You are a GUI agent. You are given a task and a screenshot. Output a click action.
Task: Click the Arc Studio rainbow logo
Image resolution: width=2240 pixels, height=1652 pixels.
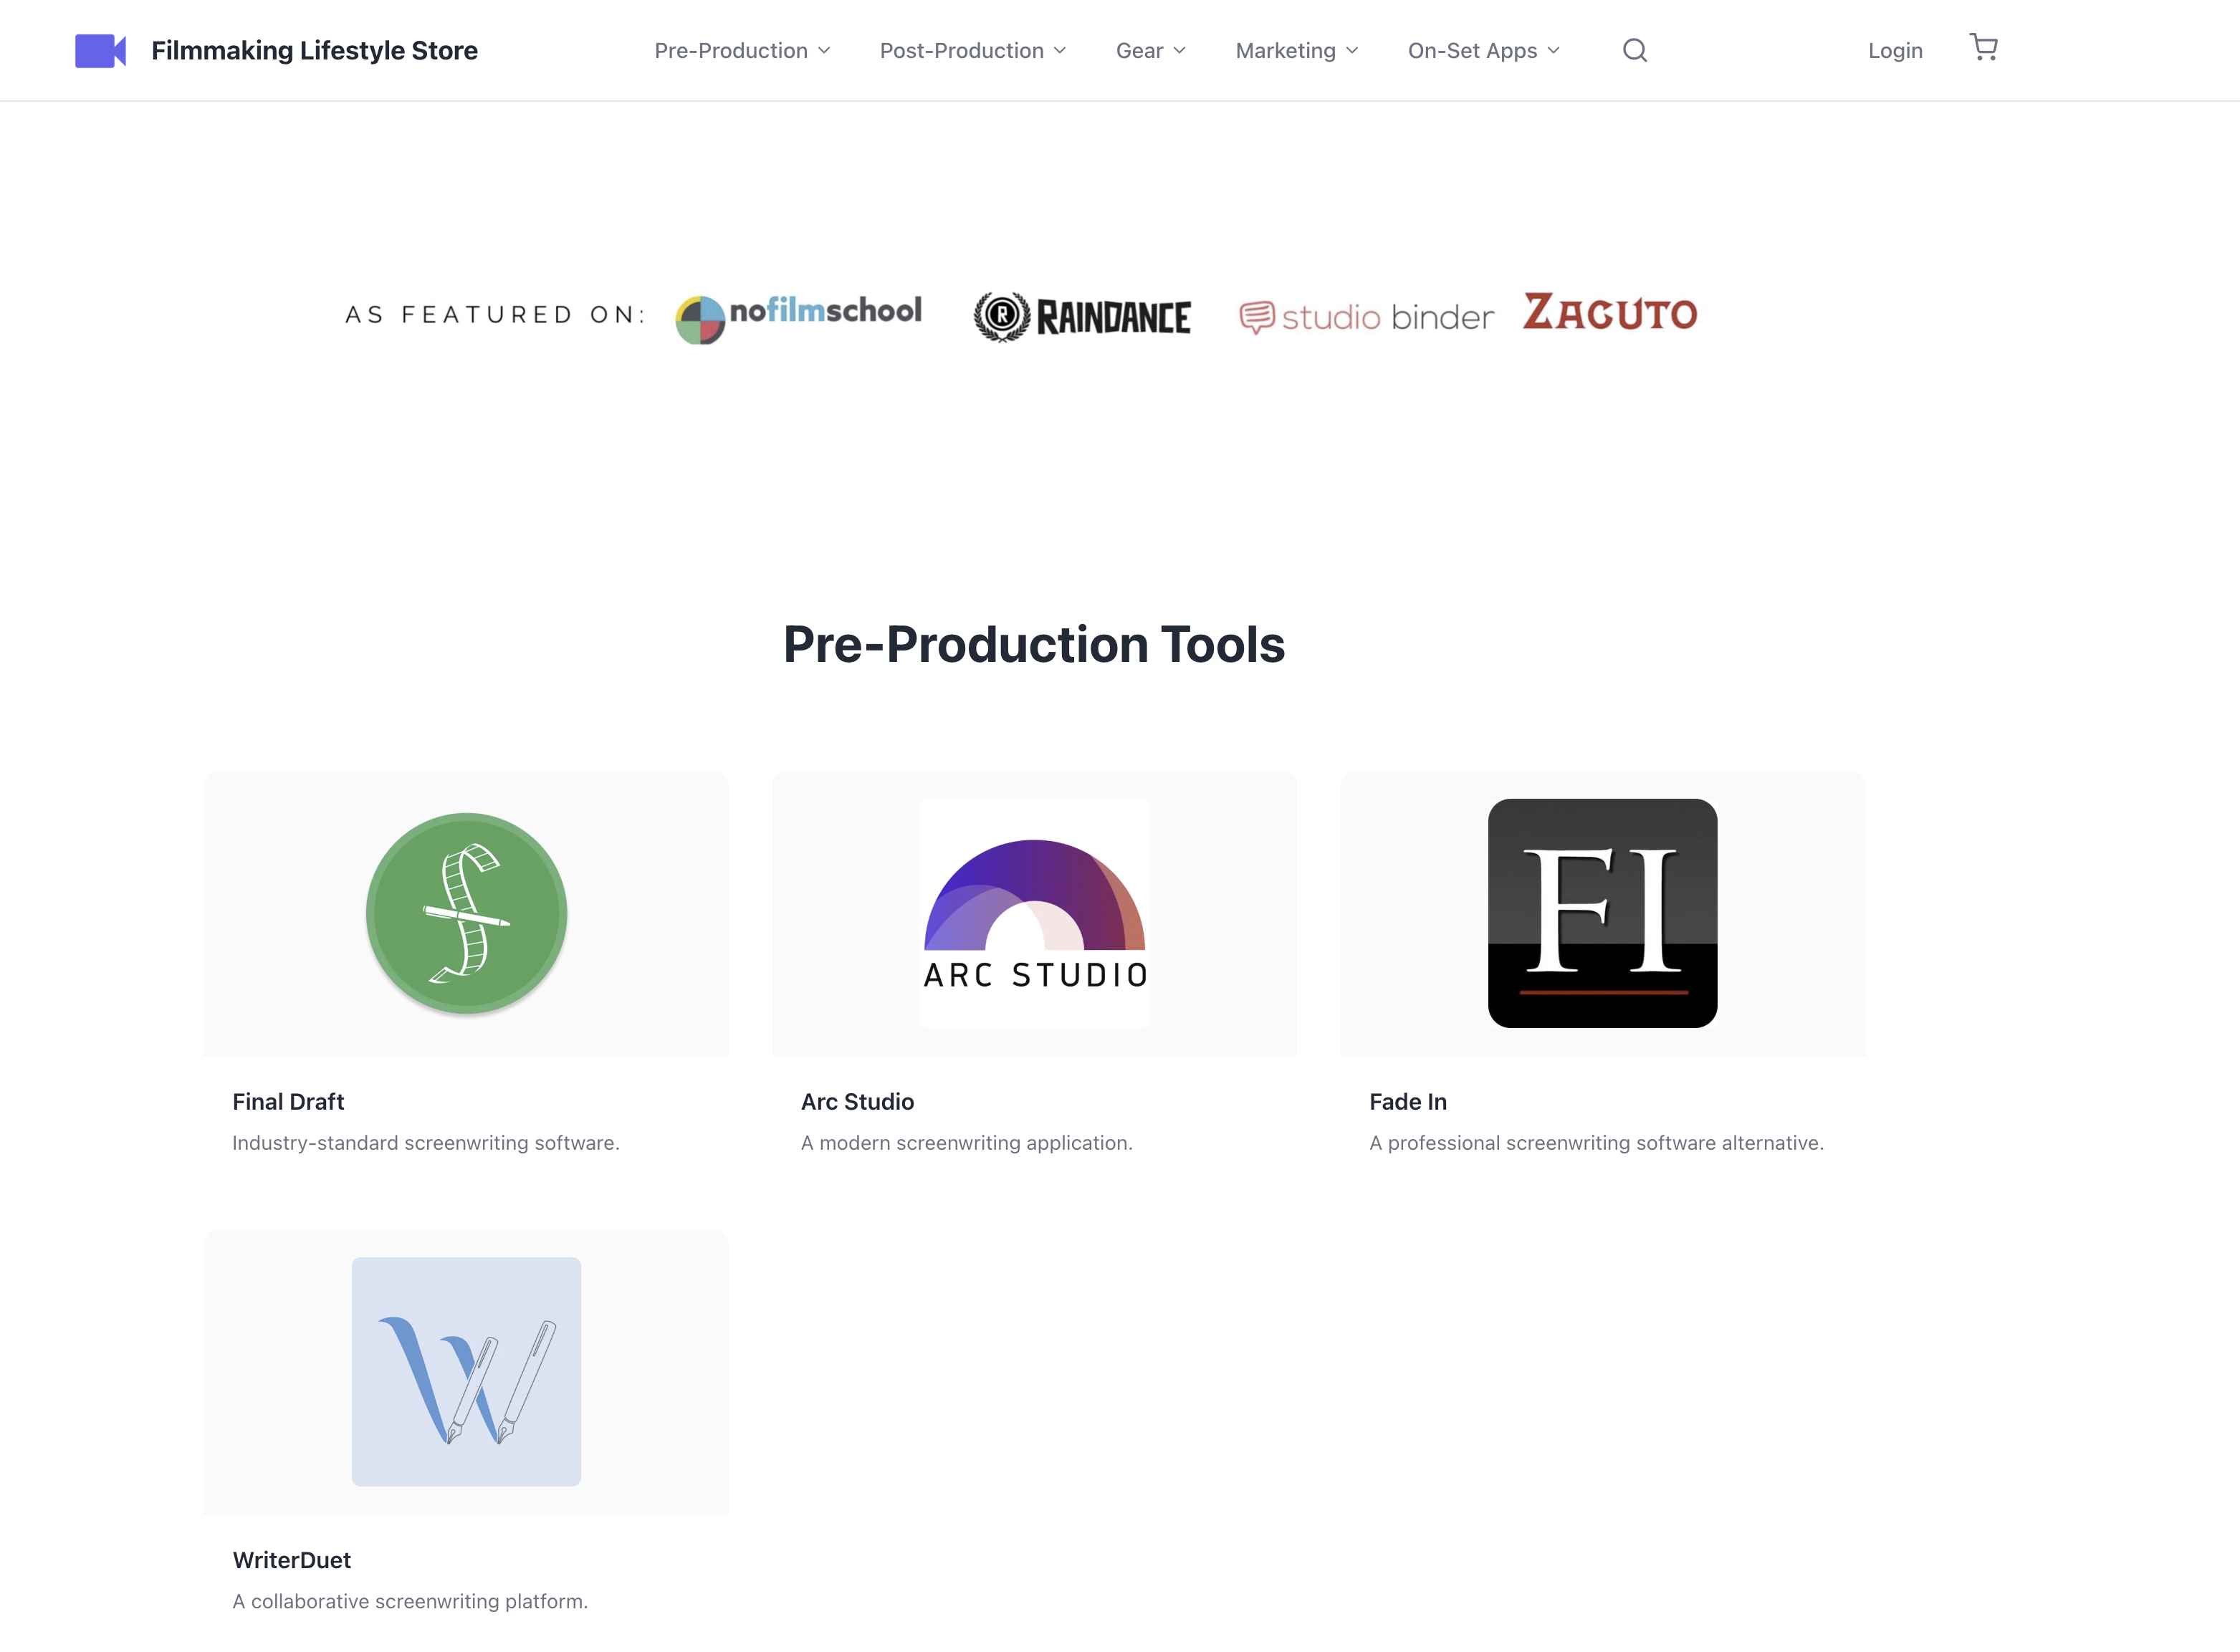click(1034, 913)
